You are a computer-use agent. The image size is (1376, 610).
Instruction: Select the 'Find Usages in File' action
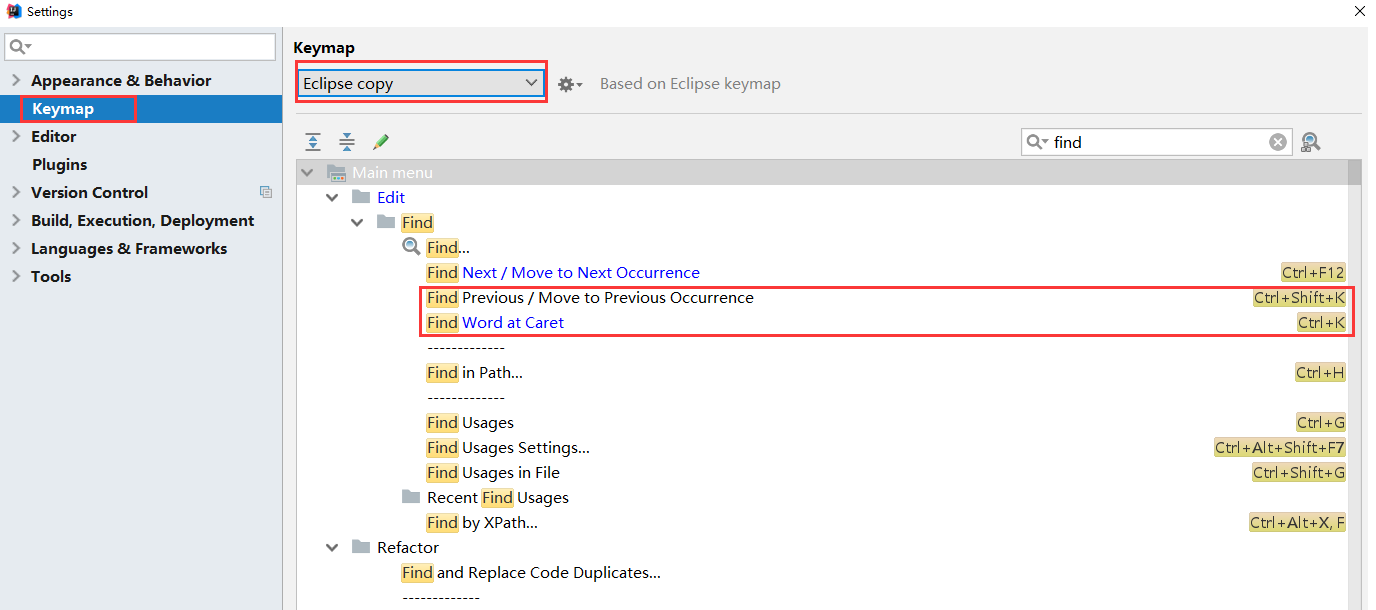(493, 472)
